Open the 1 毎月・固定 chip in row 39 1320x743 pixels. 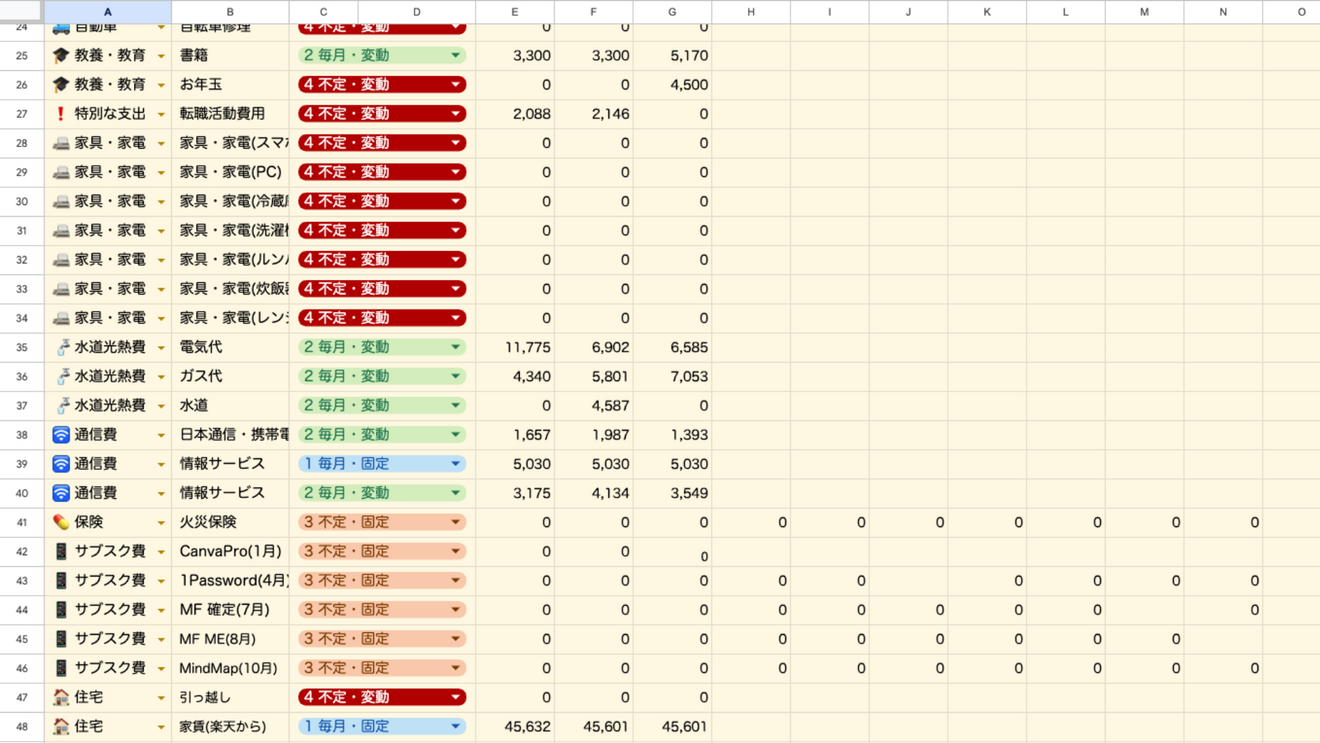tap(382, 464)
